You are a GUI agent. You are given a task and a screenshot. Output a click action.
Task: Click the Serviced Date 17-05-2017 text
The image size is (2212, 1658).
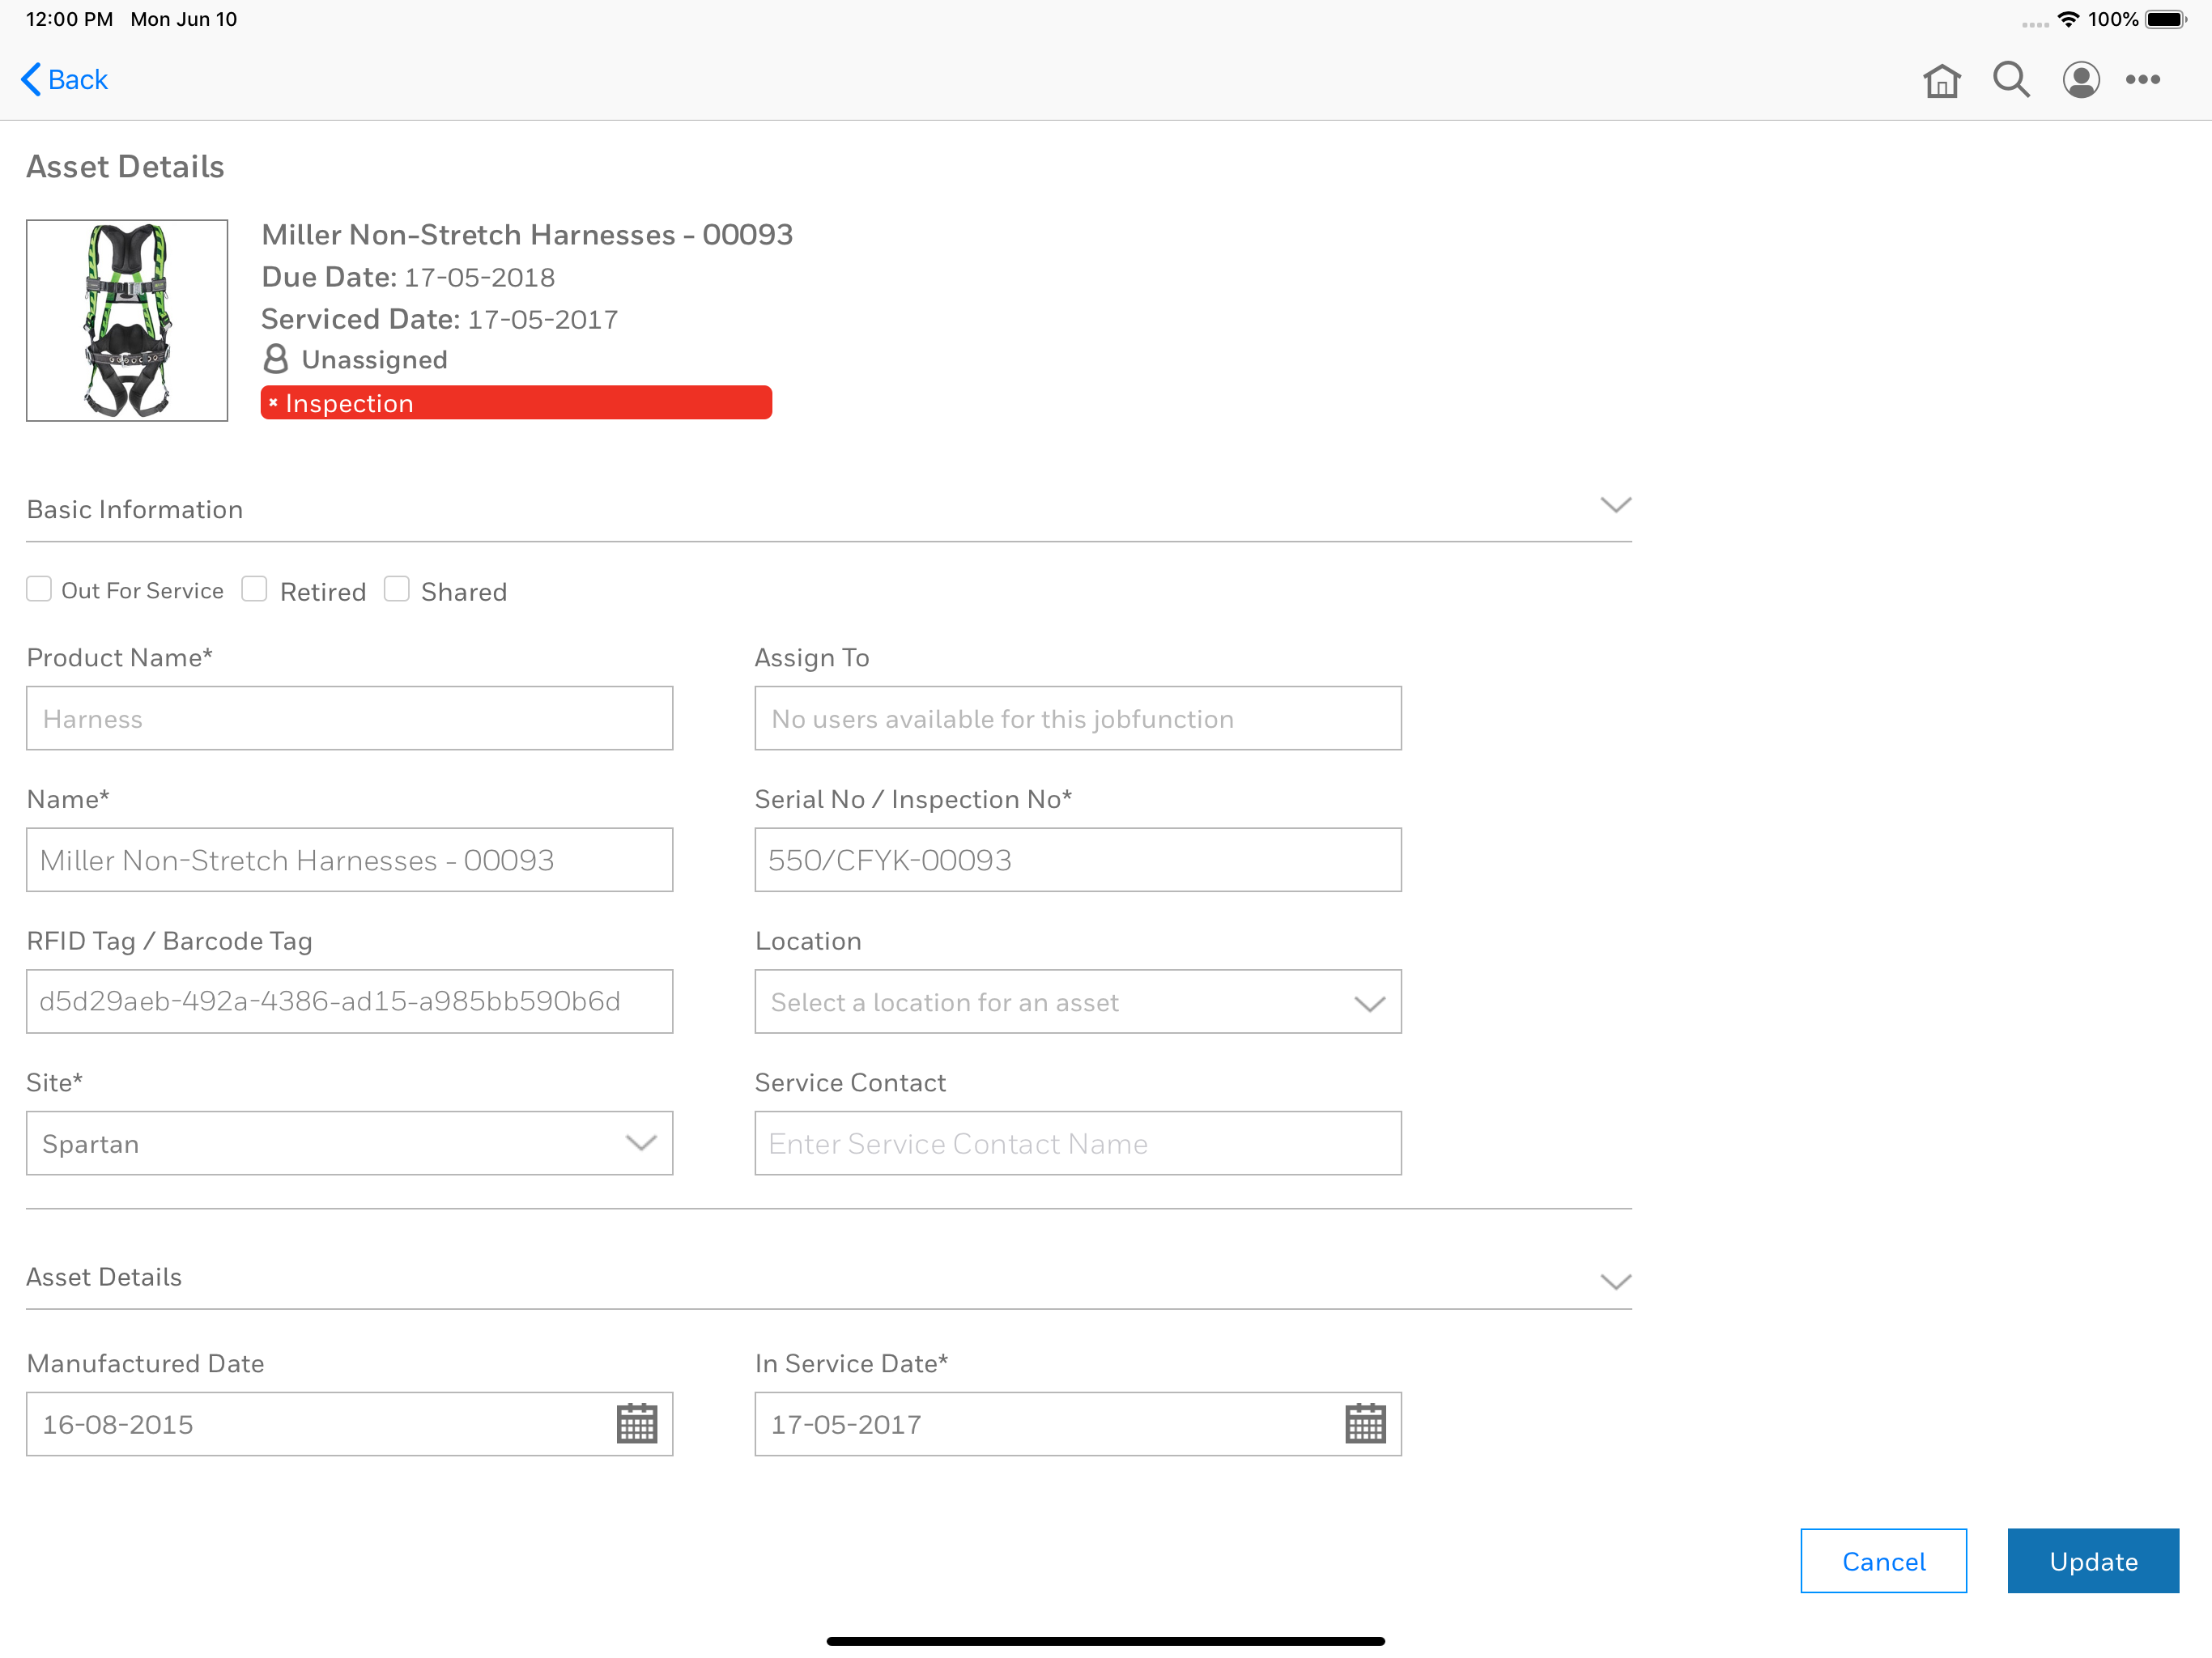(439, 319)
